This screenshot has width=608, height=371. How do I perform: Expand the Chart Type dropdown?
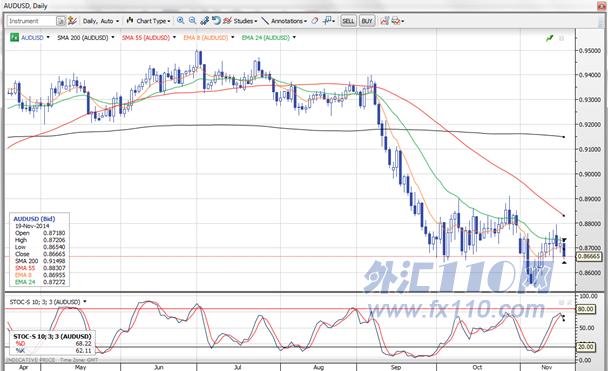[x=149, y=21]
